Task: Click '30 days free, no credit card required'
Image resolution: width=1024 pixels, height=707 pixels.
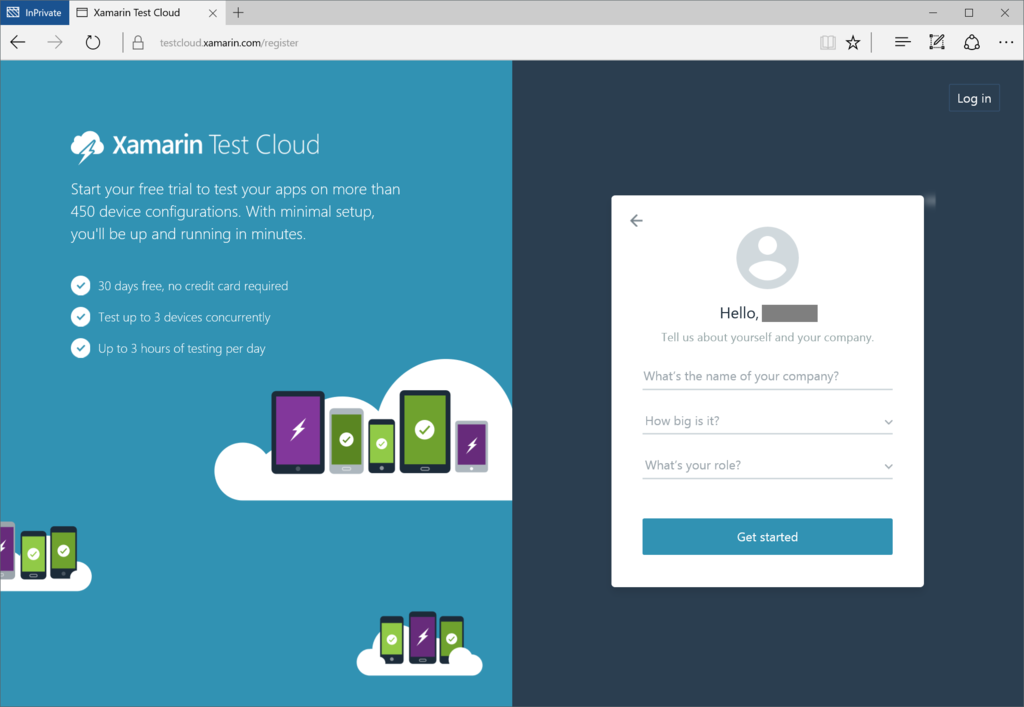Action: pyautogui.click(x=193, y=286)
